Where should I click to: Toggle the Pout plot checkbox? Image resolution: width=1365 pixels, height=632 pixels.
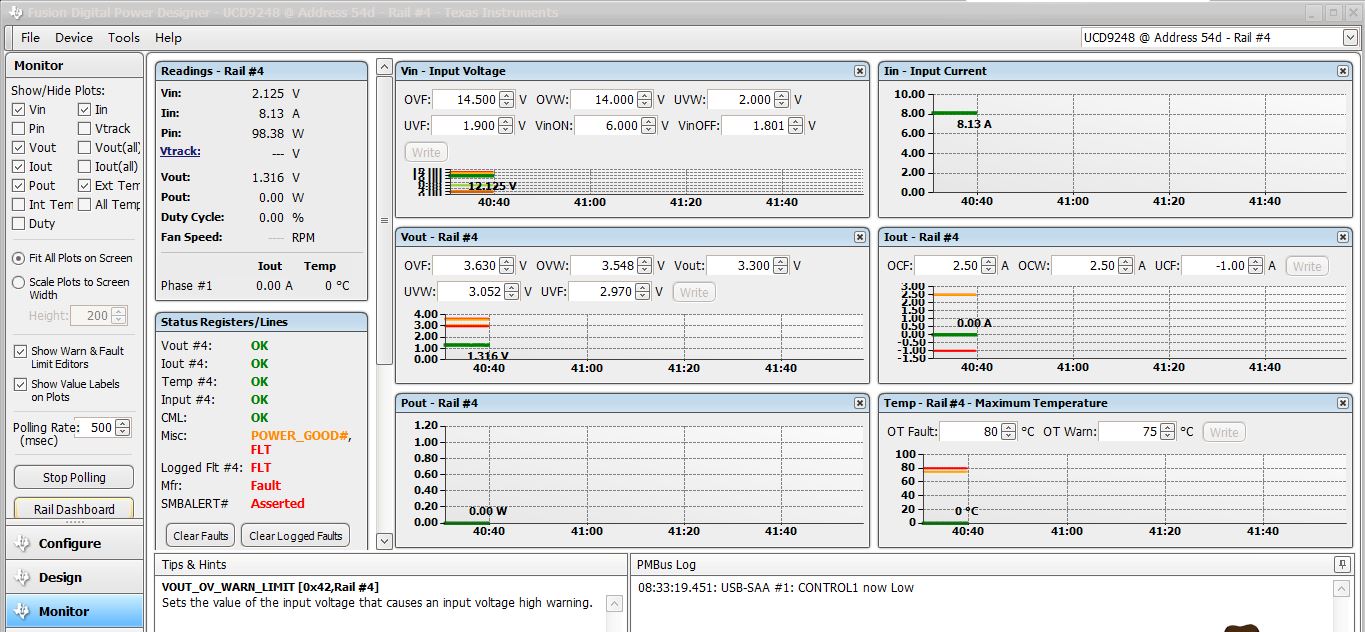19,186
